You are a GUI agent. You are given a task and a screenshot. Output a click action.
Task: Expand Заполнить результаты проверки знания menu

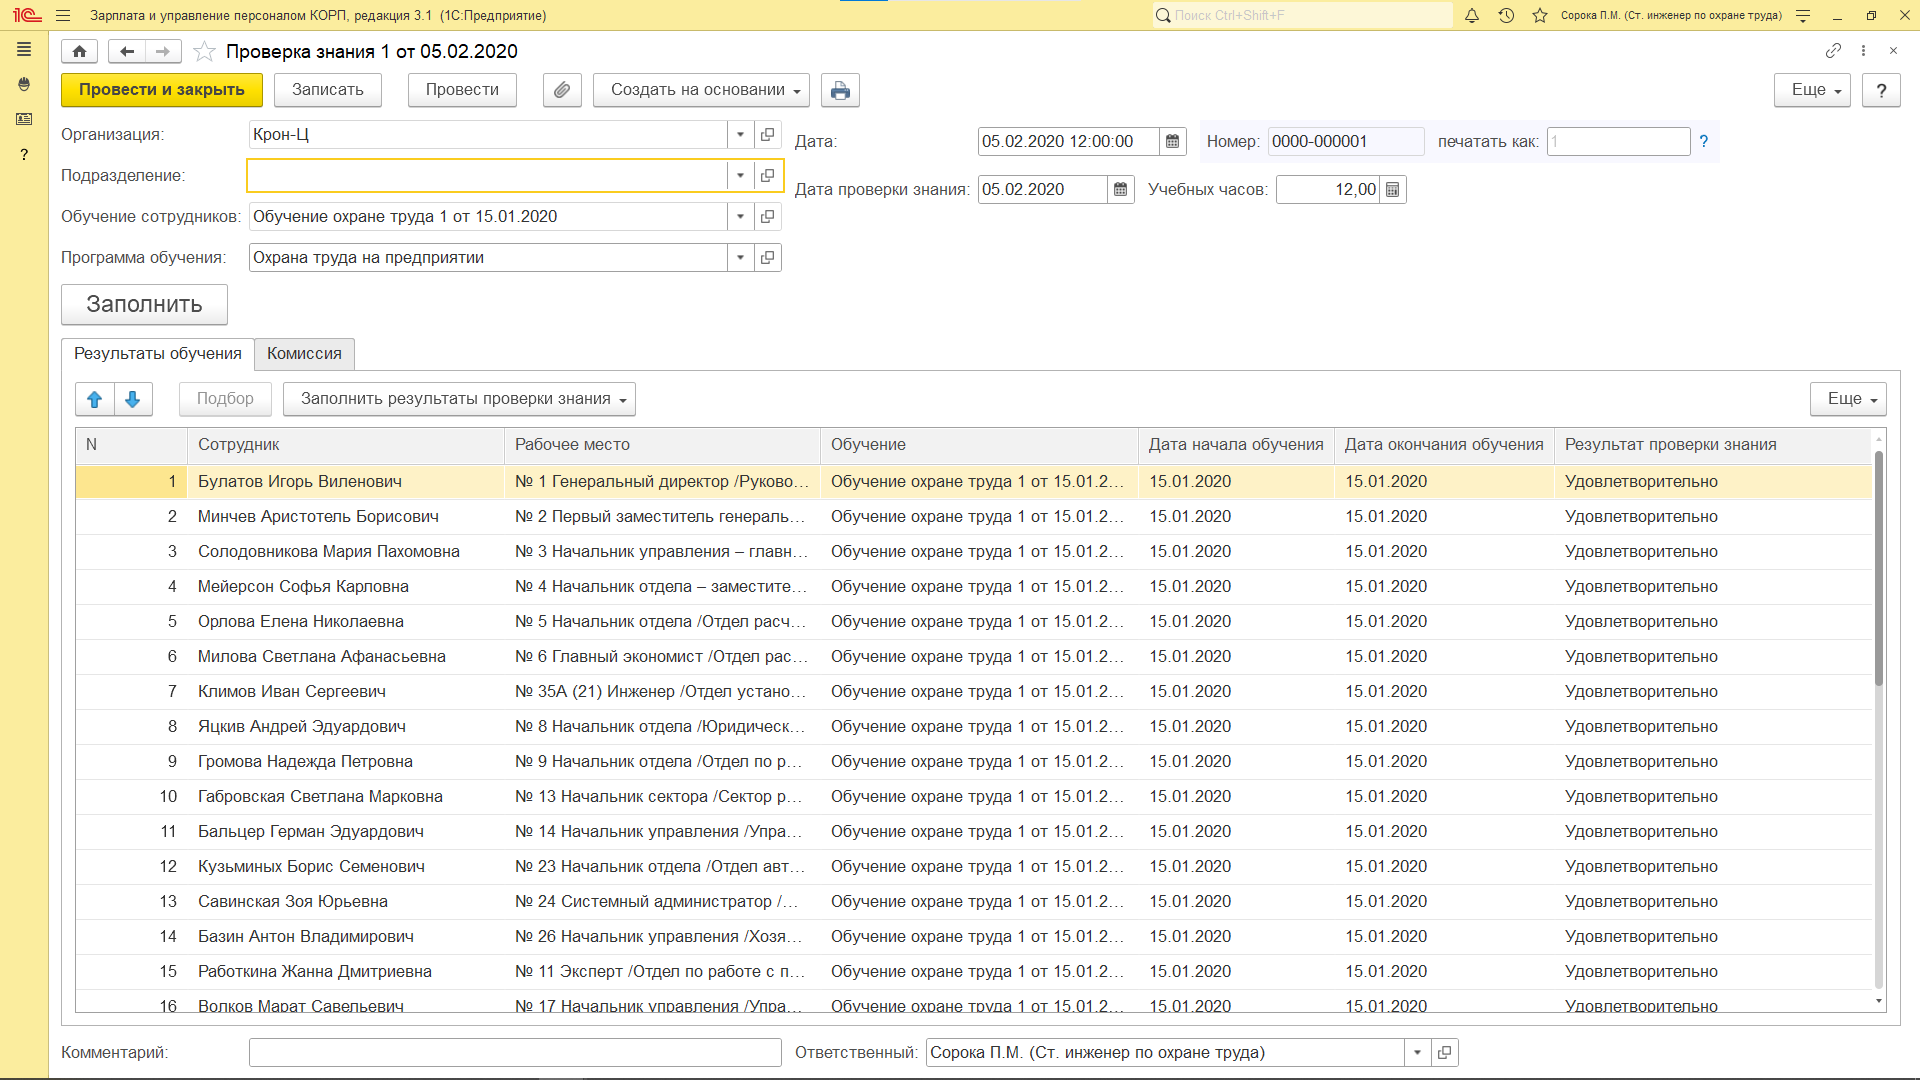(459, 399)
